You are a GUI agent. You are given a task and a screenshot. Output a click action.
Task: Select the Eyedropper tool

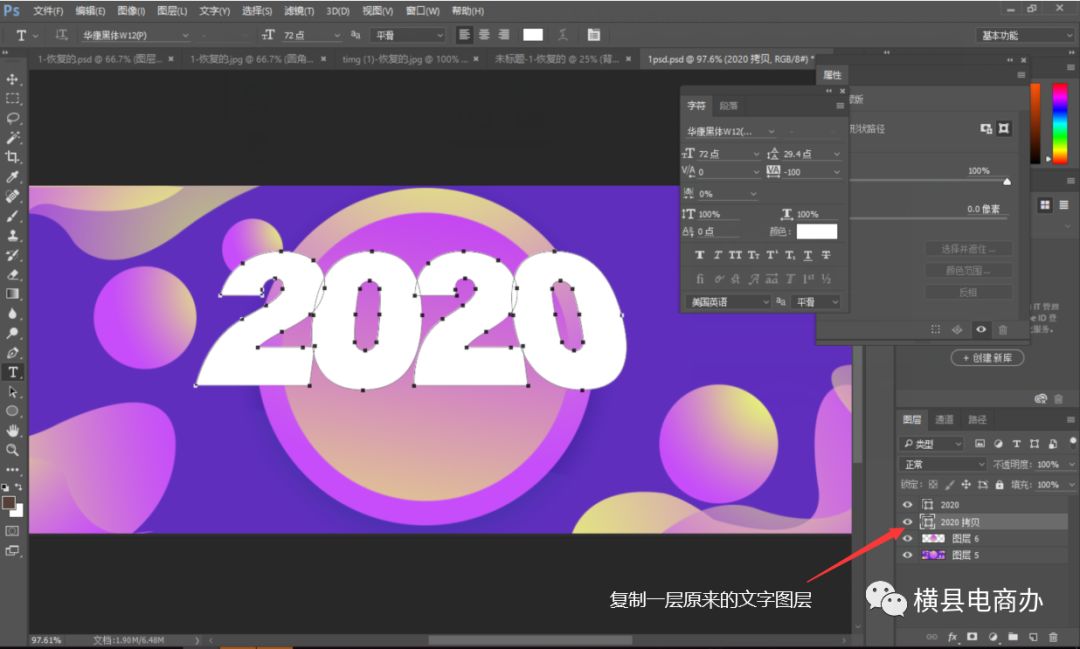pyautogui.click(x=12, y=177)
